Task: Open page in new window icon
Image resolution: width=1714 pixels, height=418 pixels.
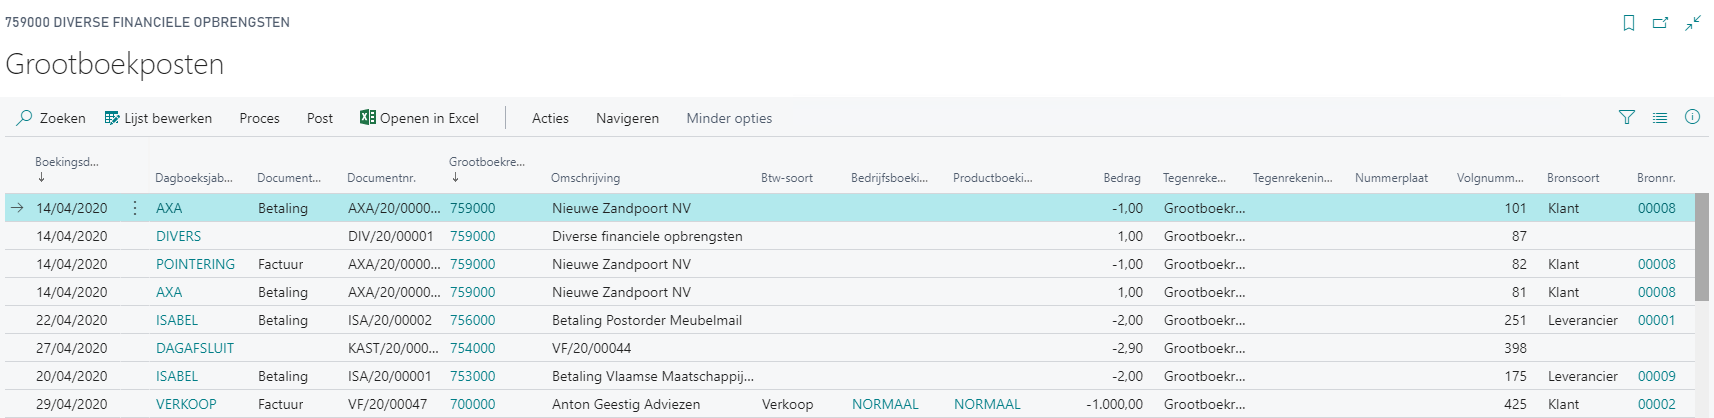Action: [x=1660, y=23]
